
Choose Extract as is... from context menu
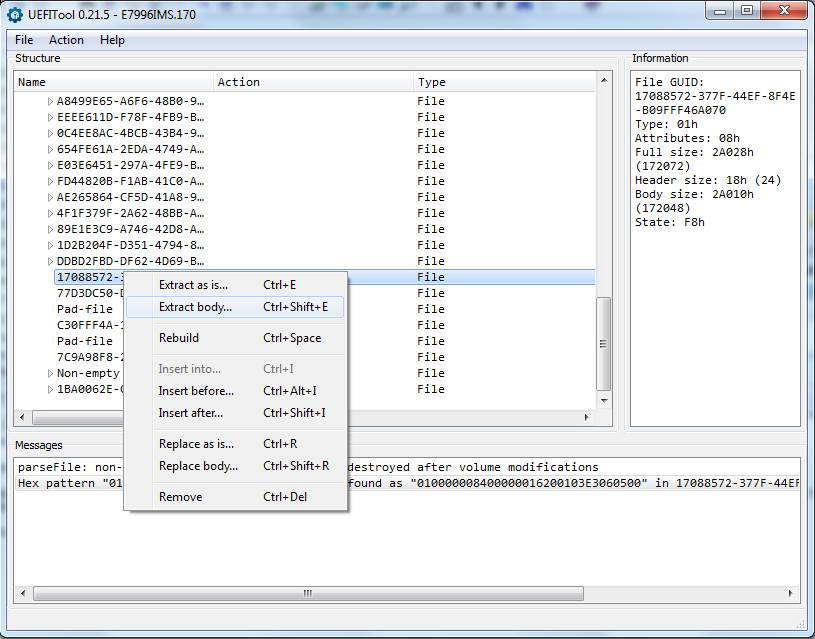point(235,285)
